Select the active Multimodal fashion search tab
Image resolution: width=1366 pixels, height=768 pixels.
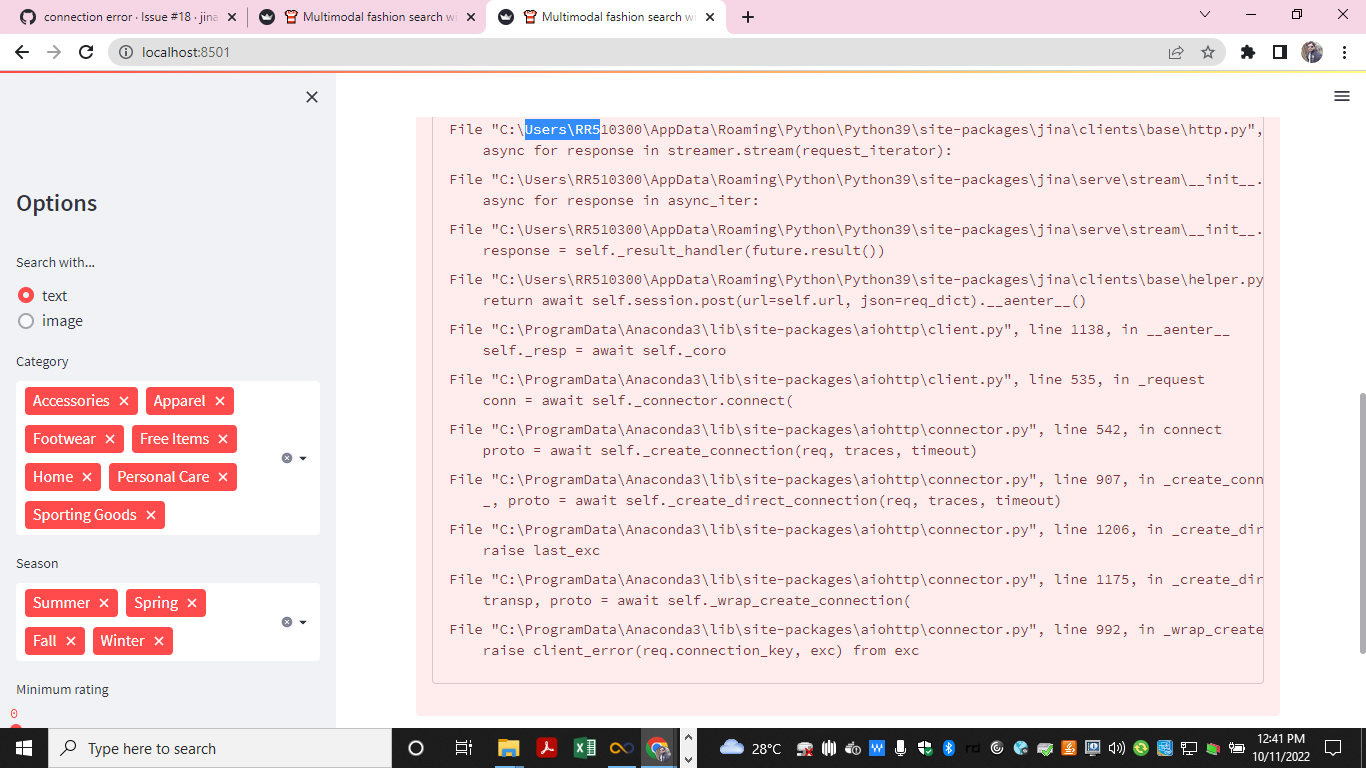(x=605, y=17)
